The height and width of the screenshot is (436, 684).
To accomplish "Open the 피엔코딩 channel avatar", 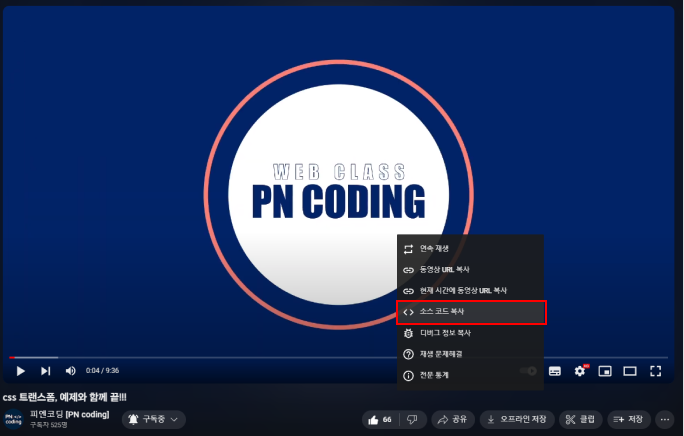I will click(x=14, y=419).
